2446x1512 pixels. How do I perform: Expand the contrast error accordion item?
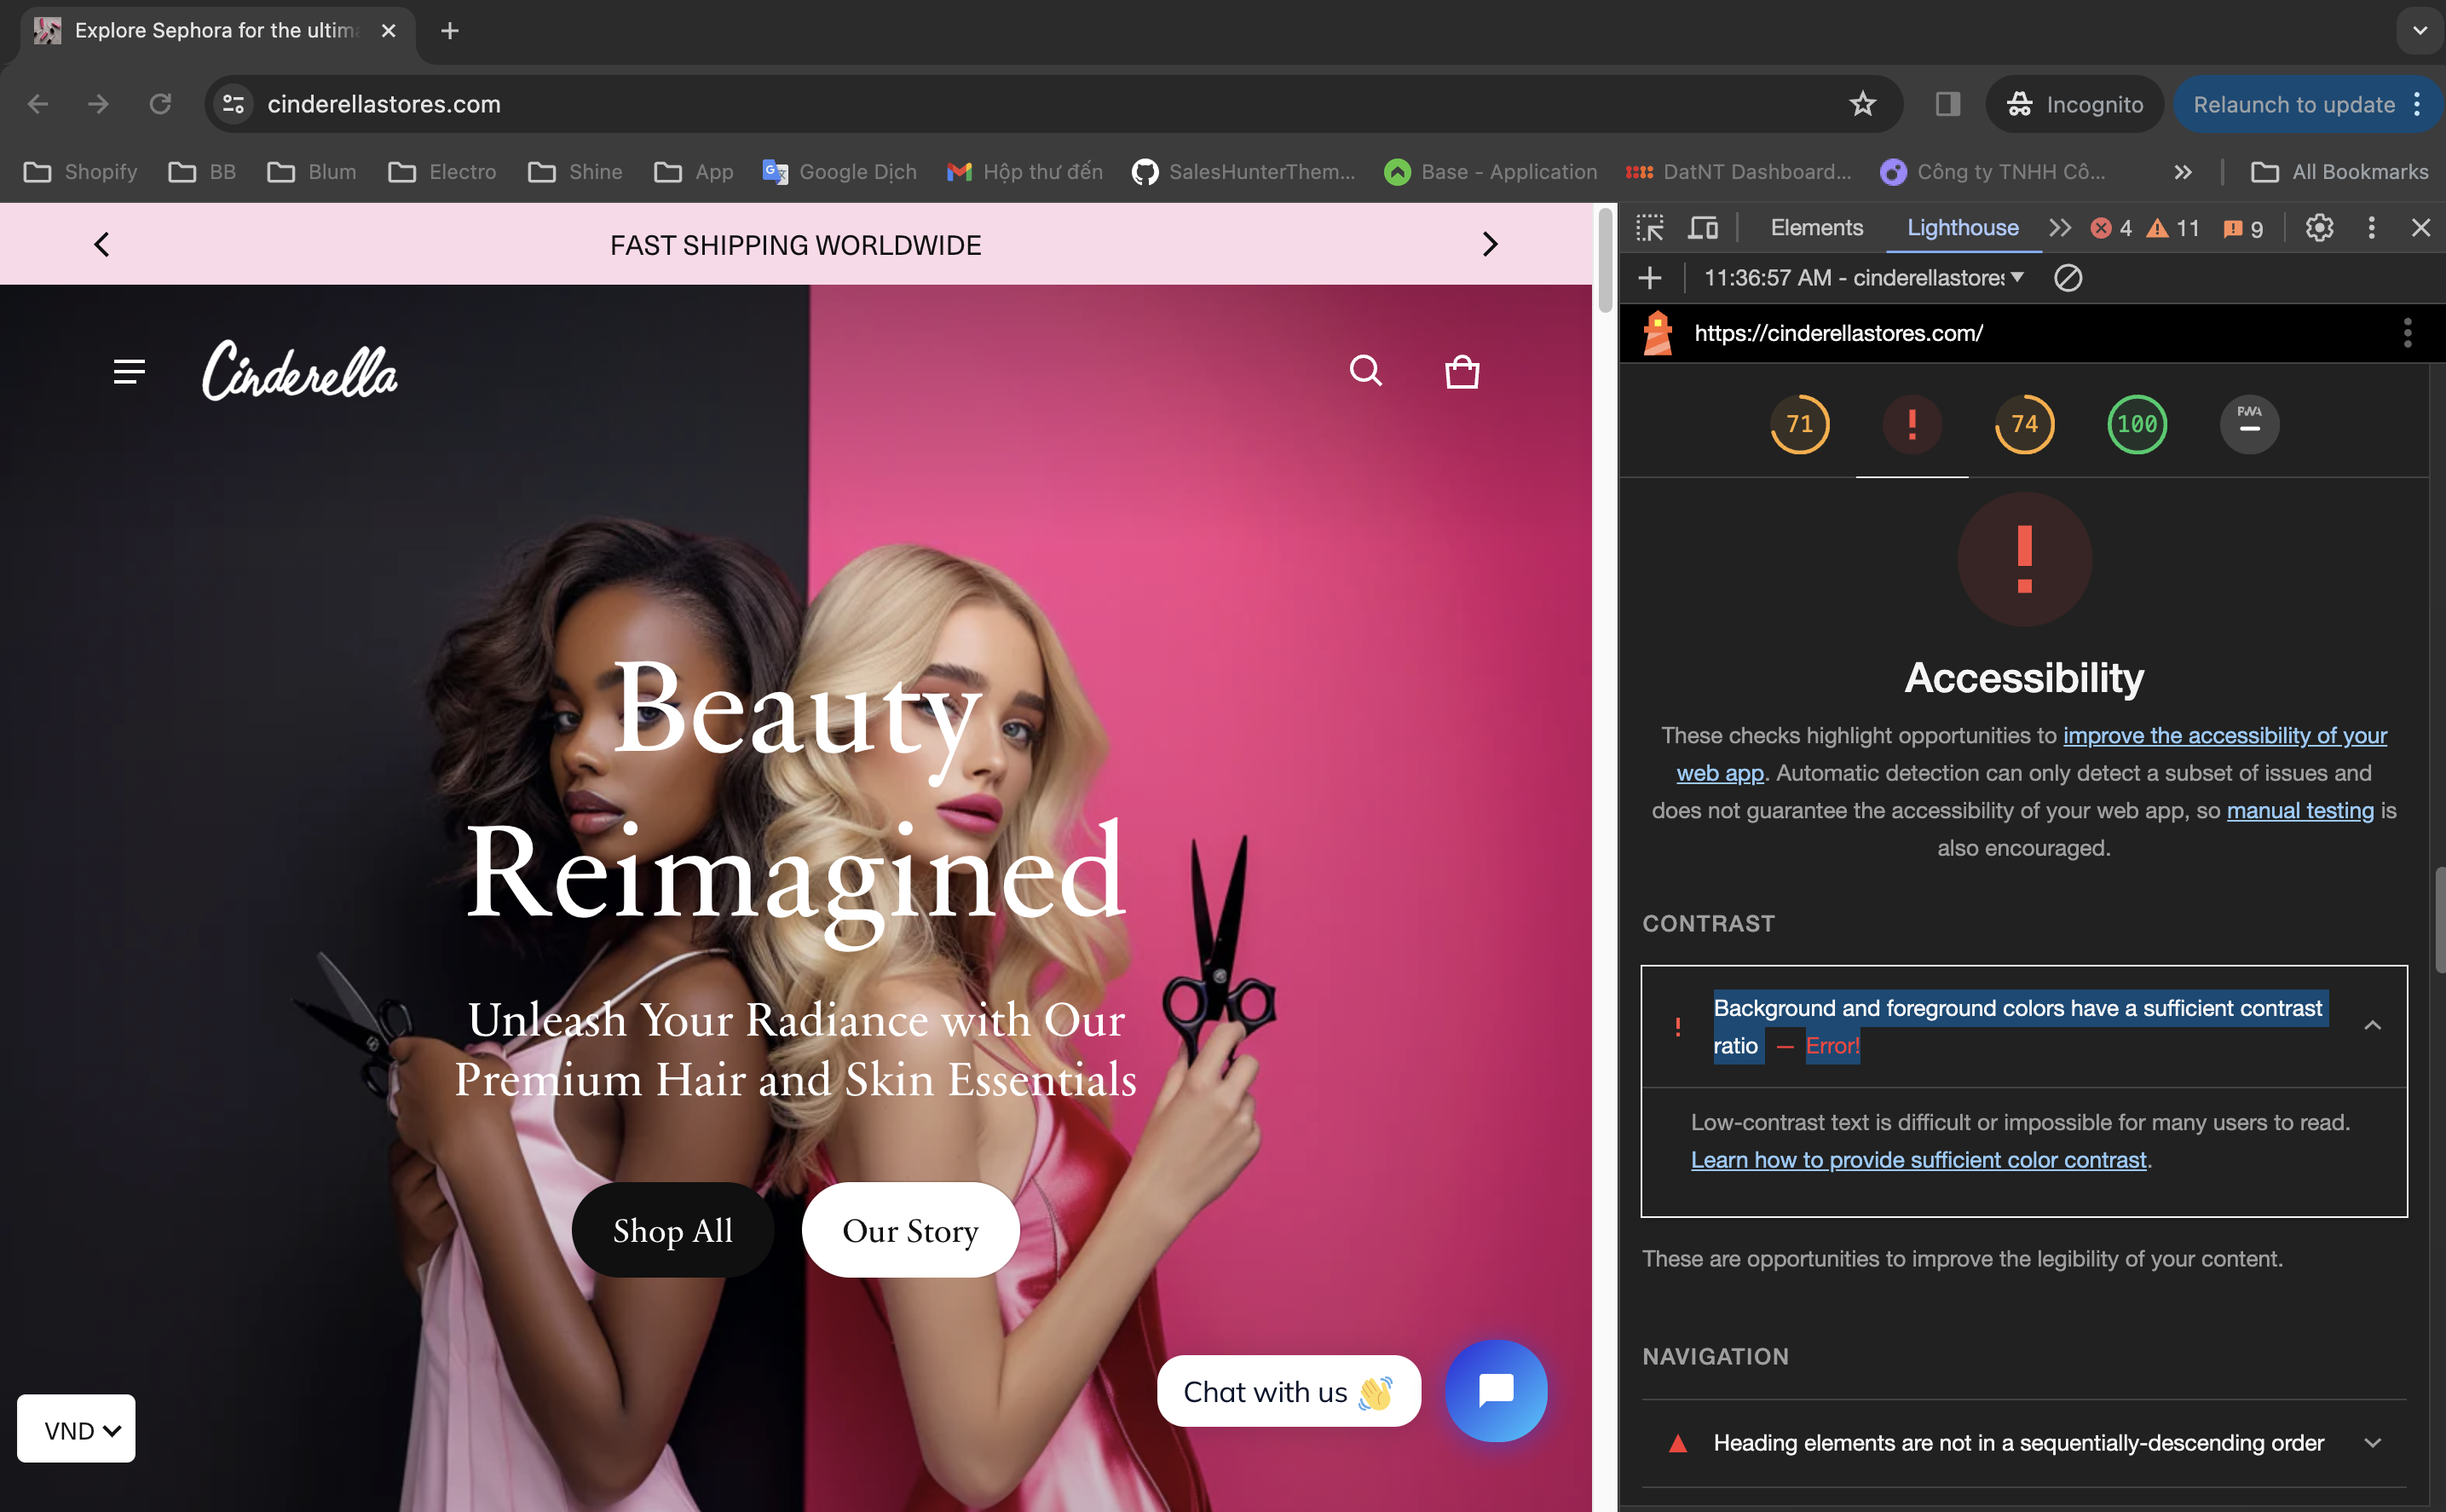coord(2371,1024)
